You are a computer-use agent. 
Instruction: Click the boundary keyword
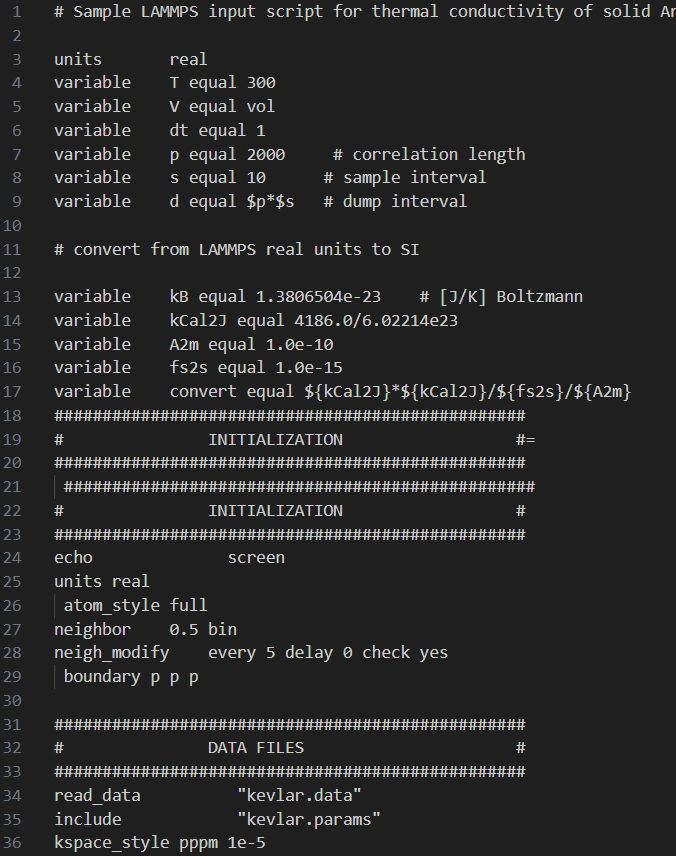pyautogui.click(x=102, y=677)
